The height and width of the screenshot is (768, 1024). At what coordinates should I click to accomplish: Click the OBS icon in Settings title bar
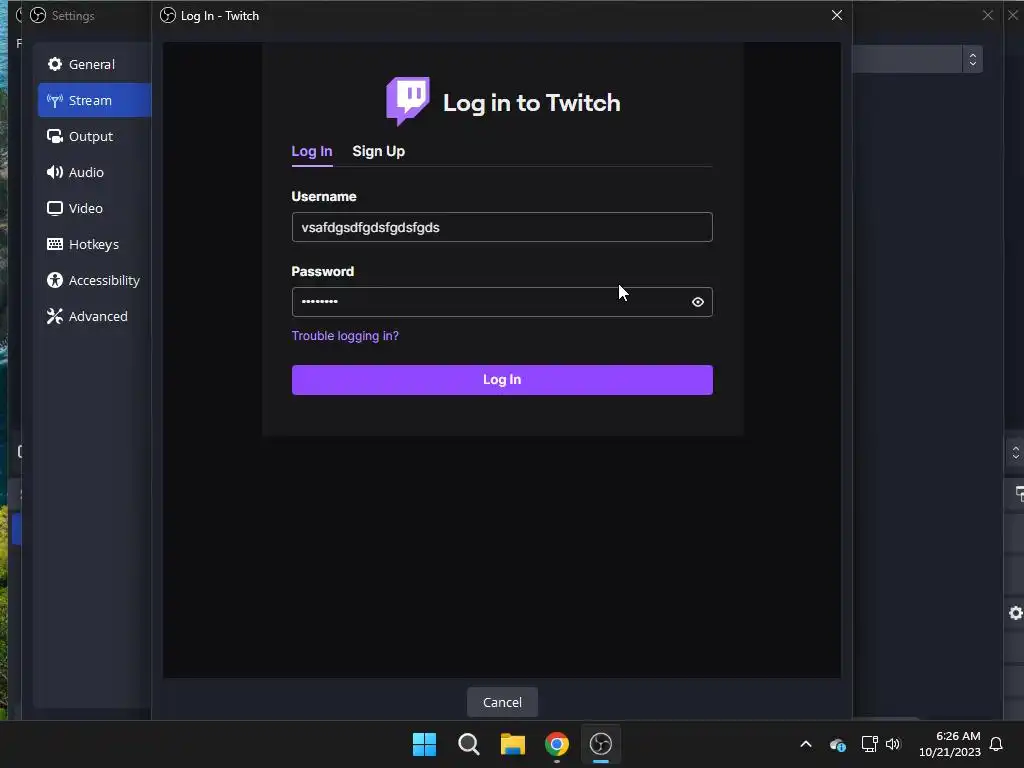click(x=38, y=15)
